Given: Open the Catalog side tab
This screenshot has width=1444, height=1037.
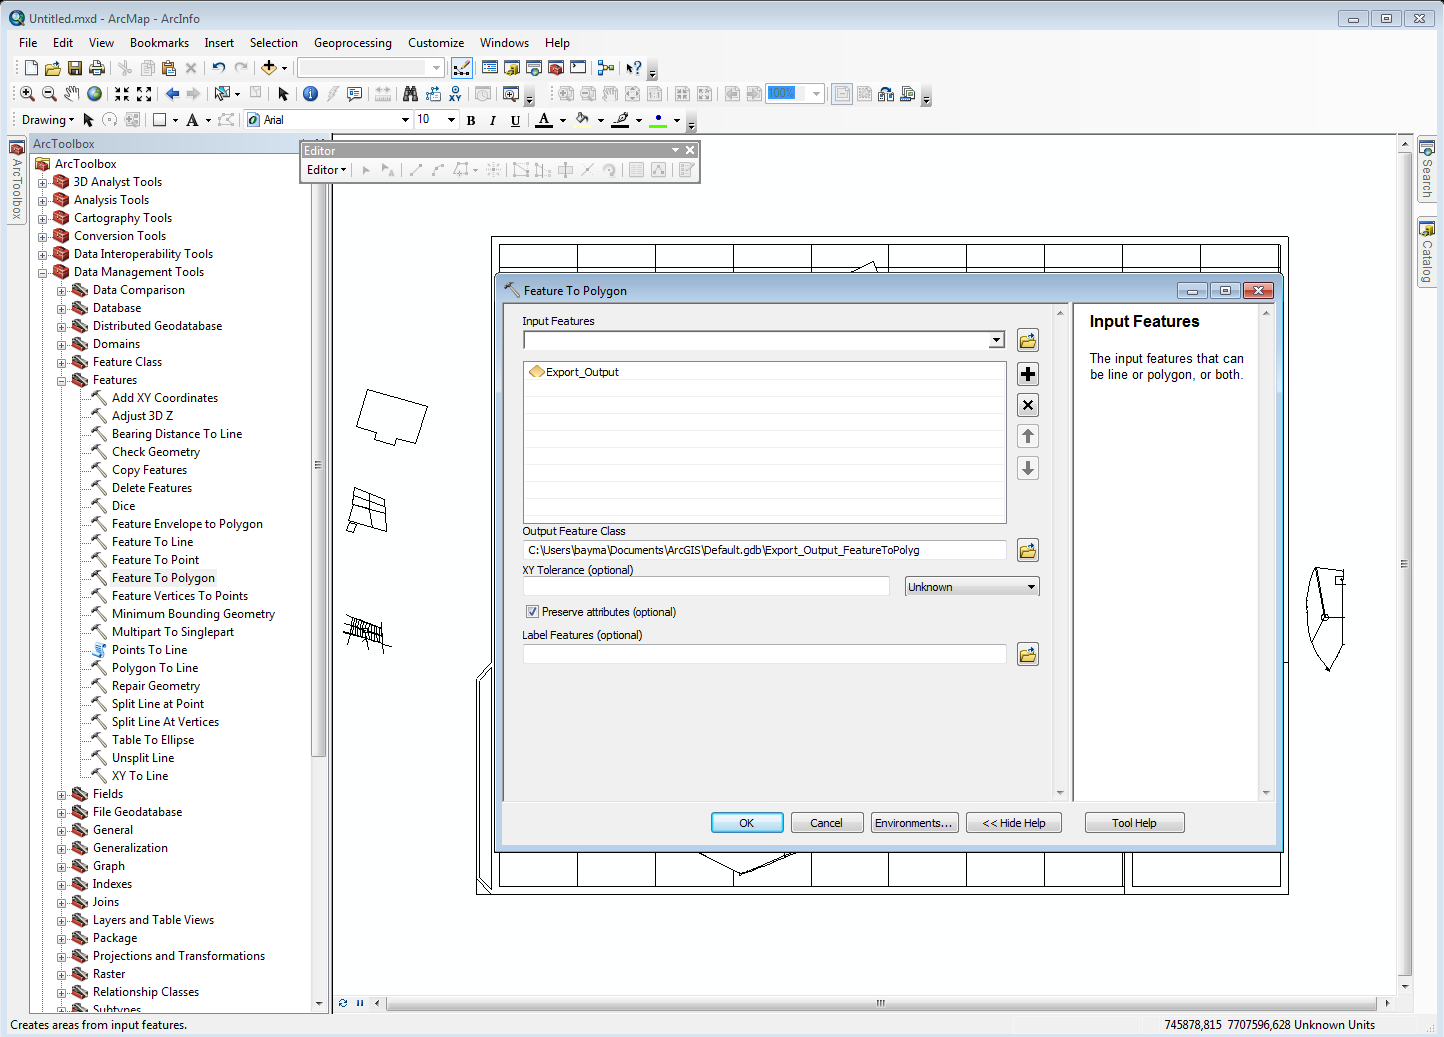Looking at the screenshot, I should click(x=1427, y=253).
